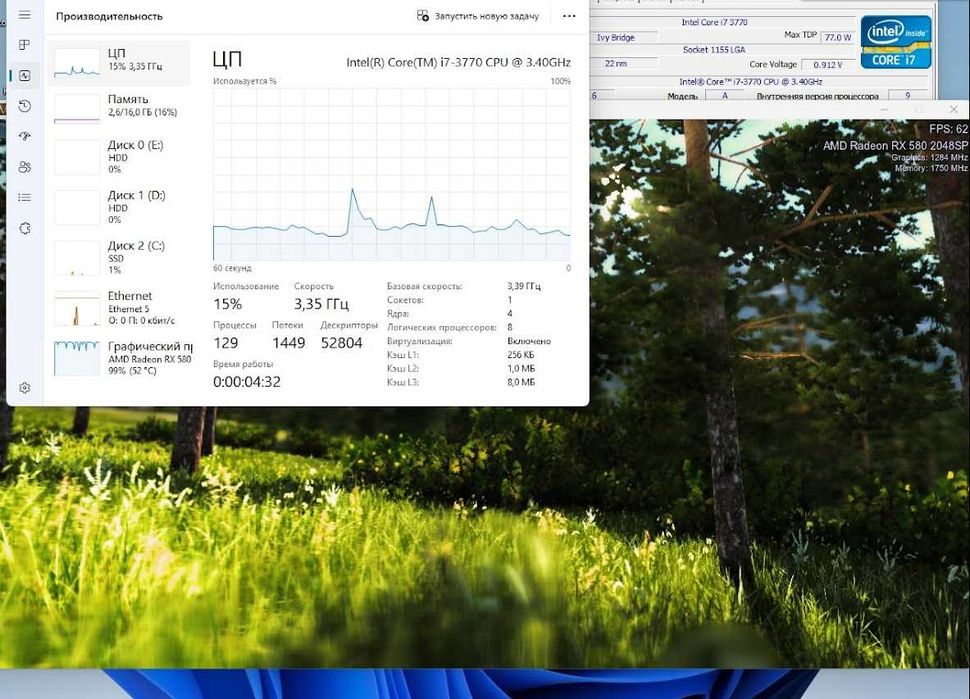970x699 pixels.
Task: Open the Task Manager hamburger navigation menu
Action: (25, 15)
